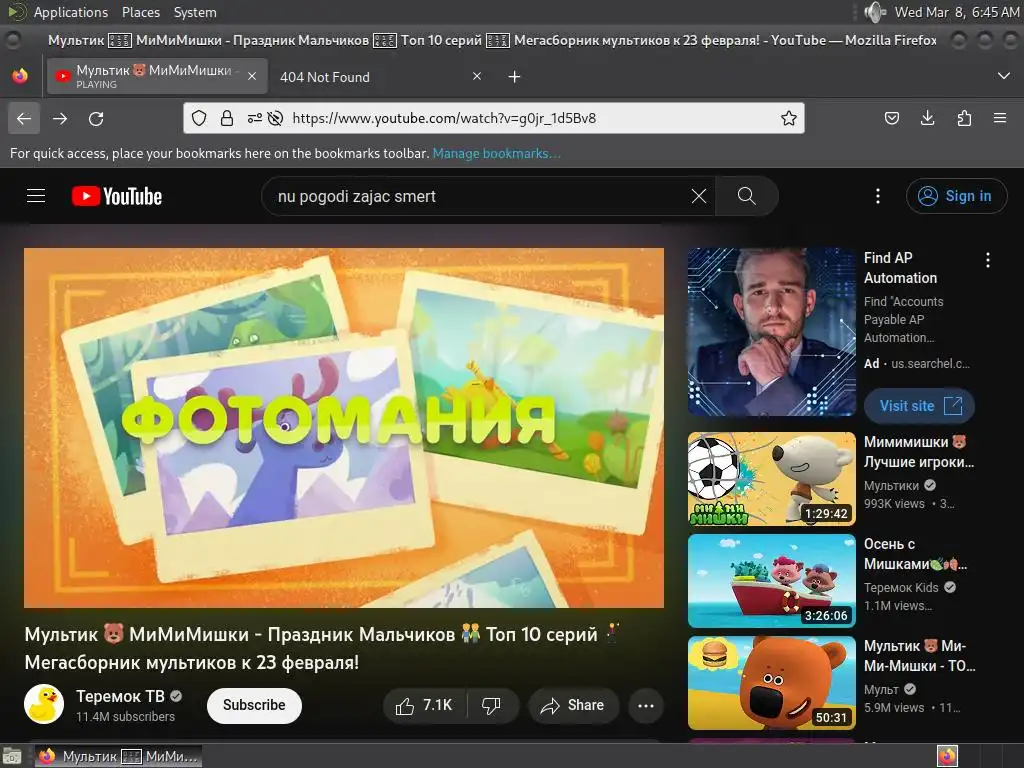The image size is (1024, 768).
Task: Open the System menu
Action: [195, 12]
